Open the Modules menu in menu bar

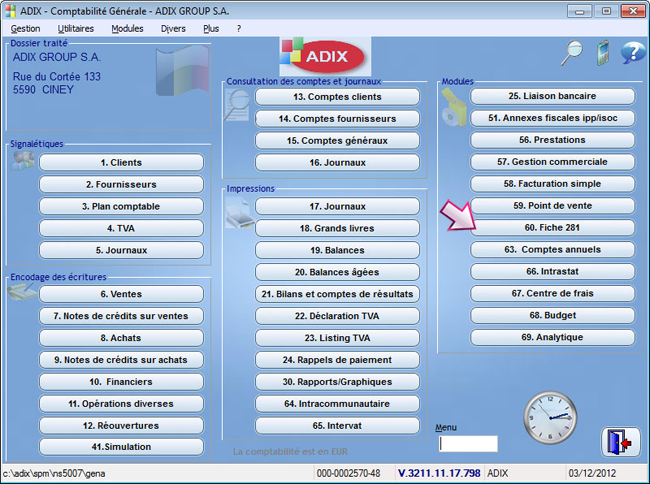127,29
